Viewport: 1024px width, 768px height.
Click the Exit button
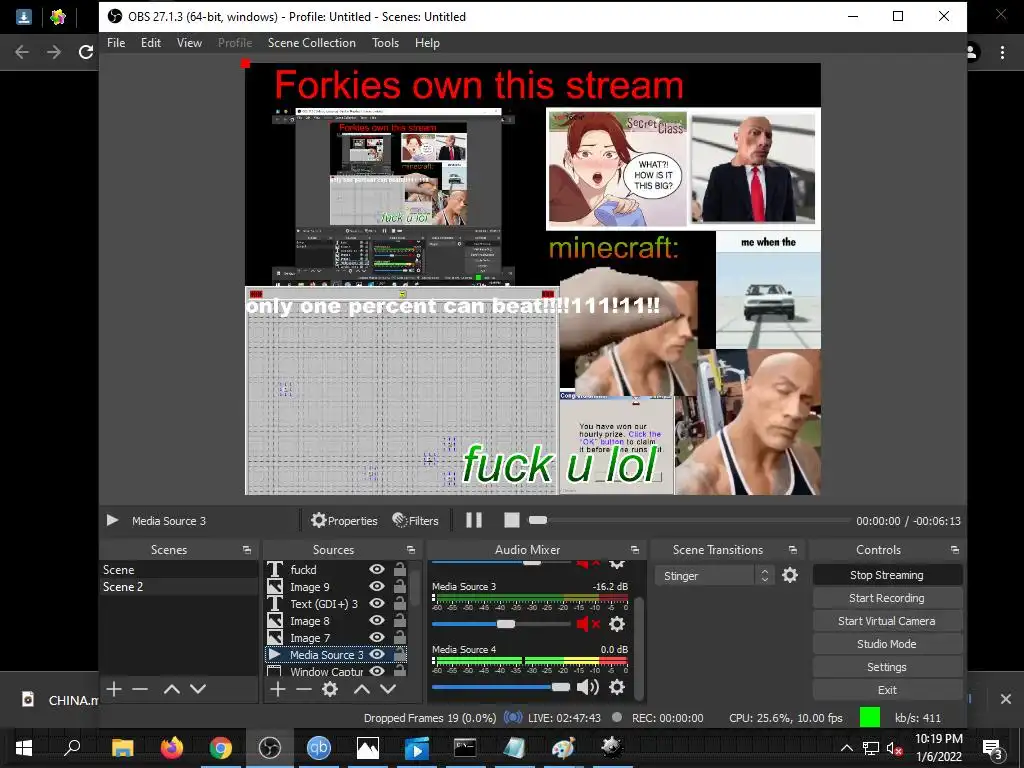click(887, 690)
